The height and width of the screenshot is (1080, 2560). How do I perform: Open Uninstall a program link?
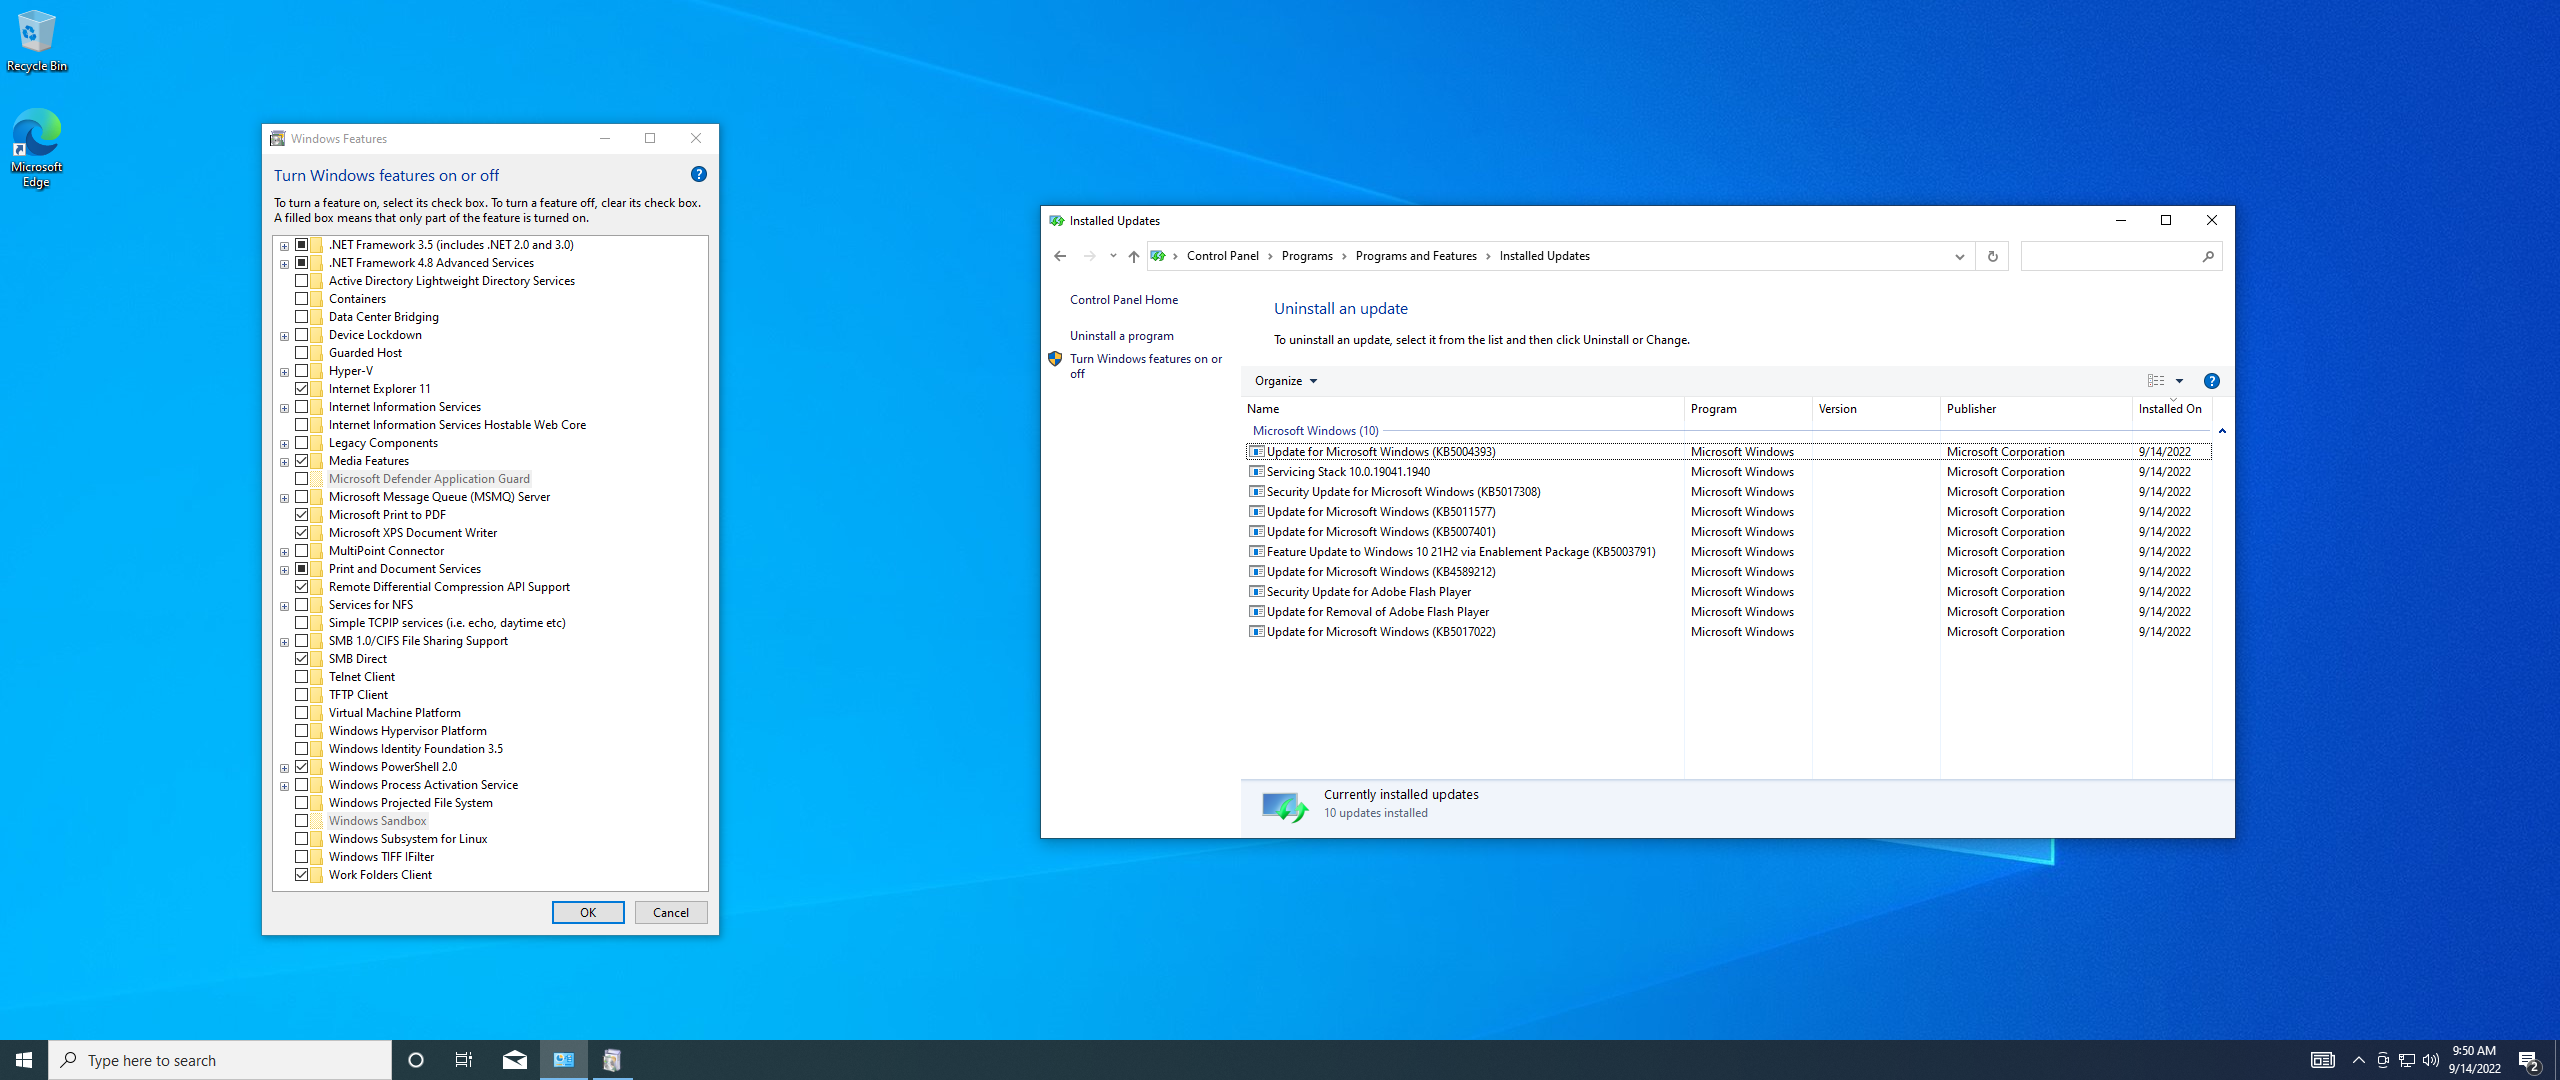tap(1122, 336)
